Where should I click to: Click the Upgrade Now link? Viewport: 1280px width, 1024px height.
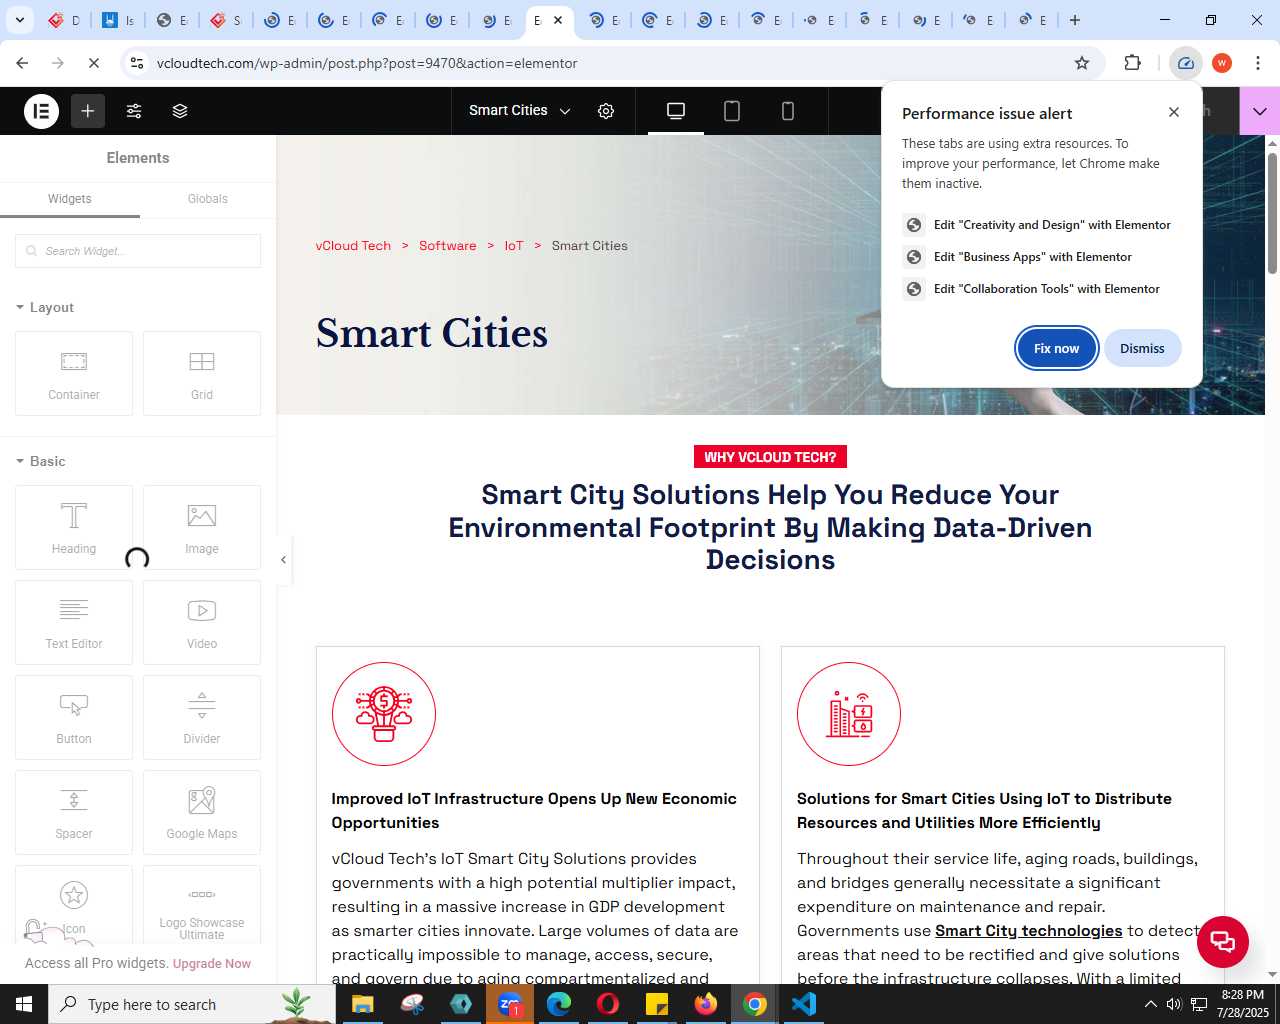point(212,964)
